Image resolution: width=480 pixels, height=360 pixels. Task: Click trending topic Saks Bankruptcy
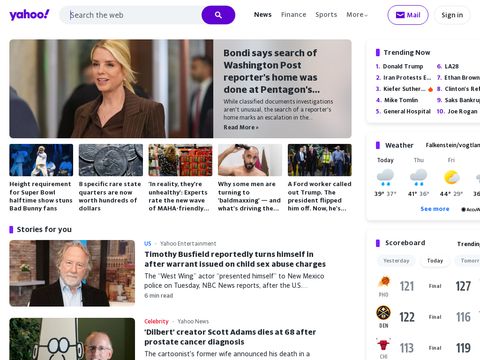[462, 100]
